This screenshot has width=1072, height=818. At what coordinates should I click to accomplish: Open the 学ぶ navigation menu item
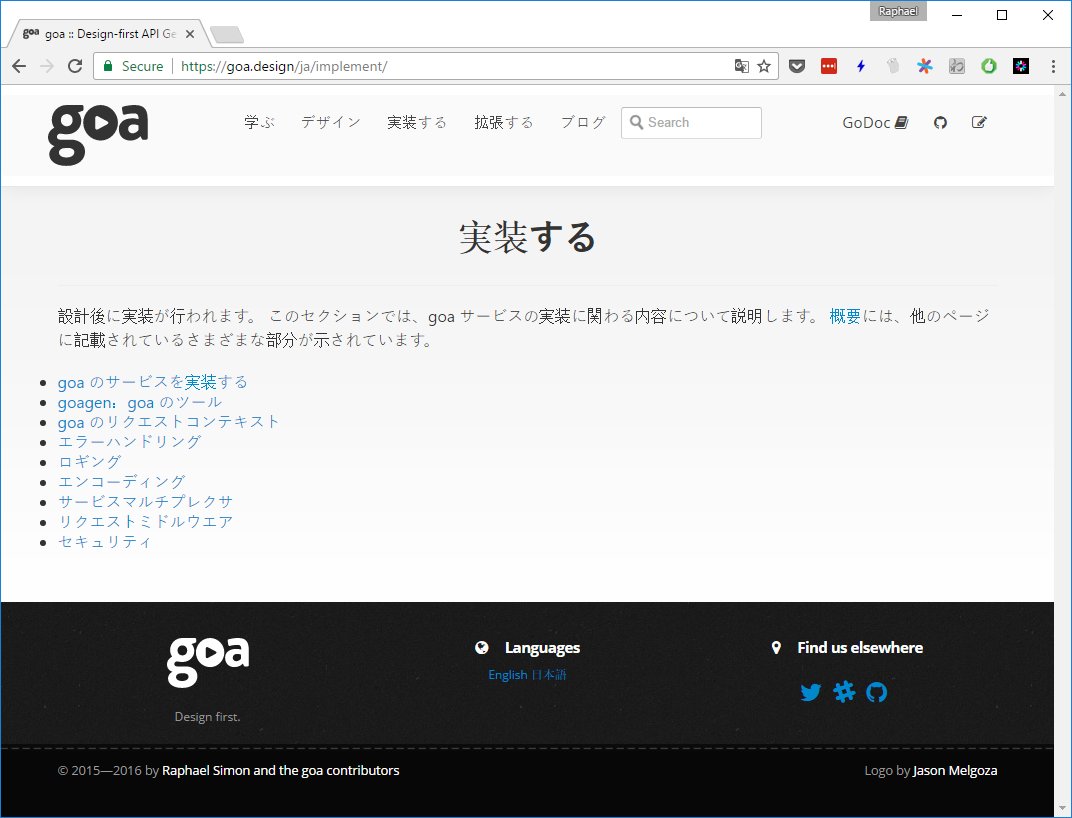[259, 122]
